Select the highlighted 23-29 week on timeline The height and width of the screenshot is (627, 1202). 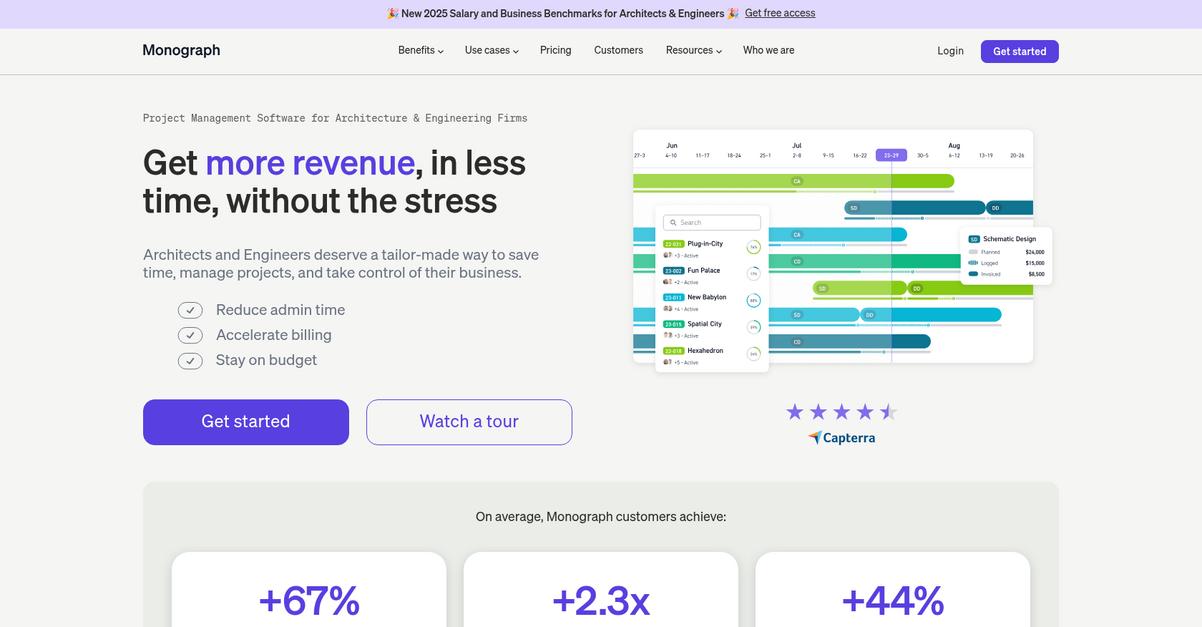[891, 155]
